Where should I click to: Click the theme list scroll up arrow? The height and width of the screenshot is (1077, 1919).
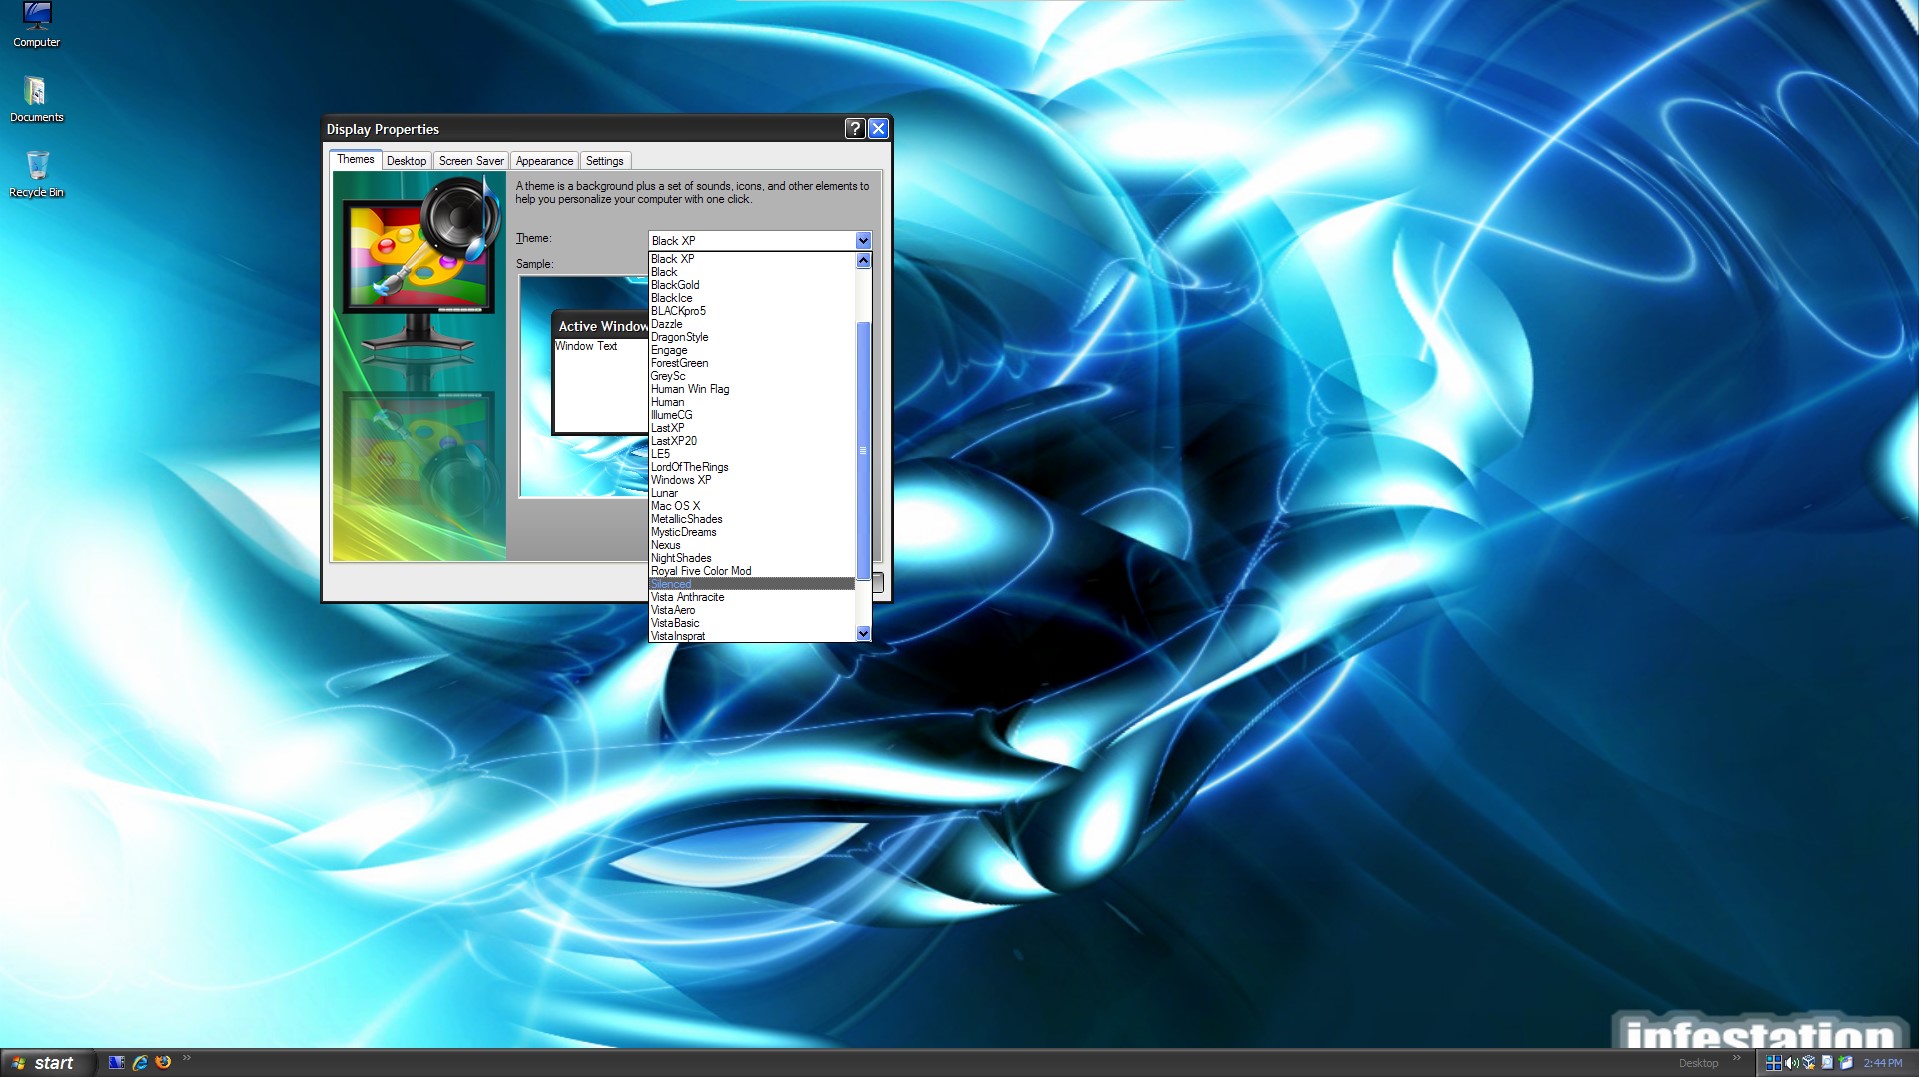point(863,260)
